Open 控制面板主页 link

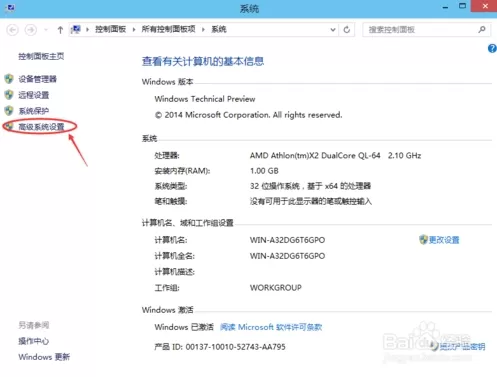[x=41, y=56]
